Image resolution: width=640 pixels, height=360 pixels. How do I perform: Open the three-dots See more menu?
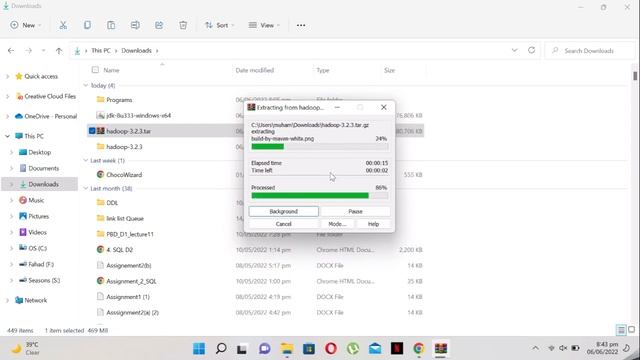(x=301, y=25)
